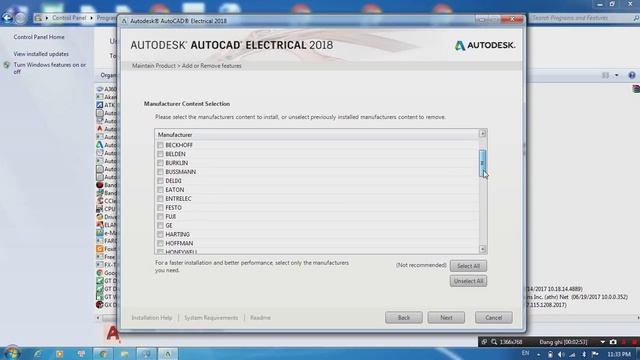640x360 pixels.
Task: Select the A360 program icon in list
Action: [100, 89]
